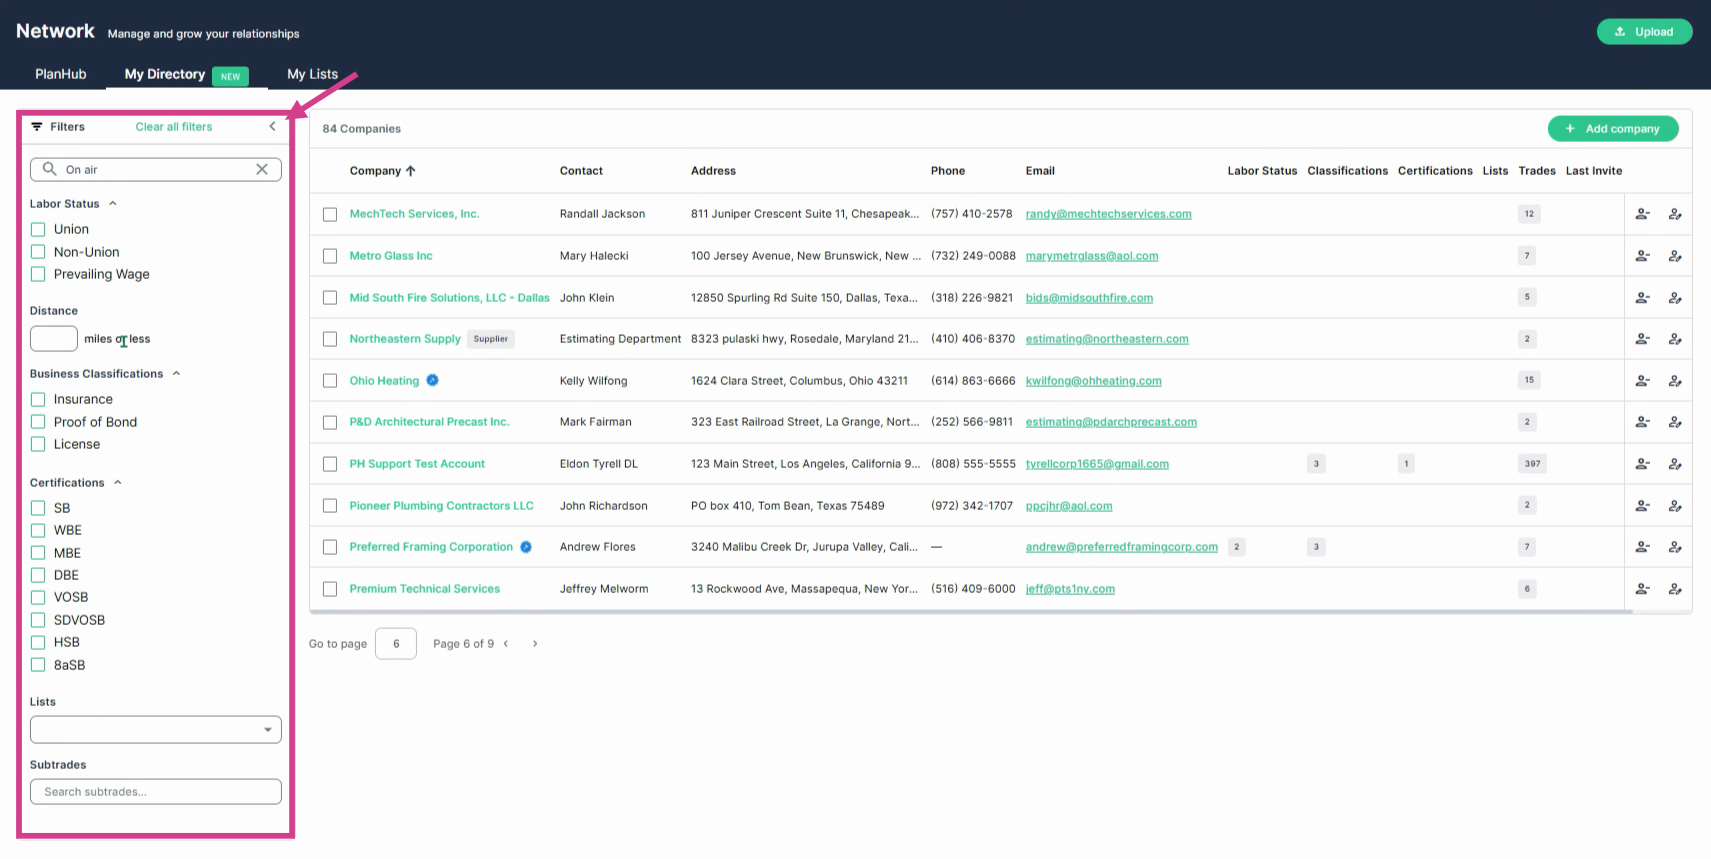This screenshot has width=1711, height=859.
Task: Collapse the Labor Status filter section
Action: 113,203
